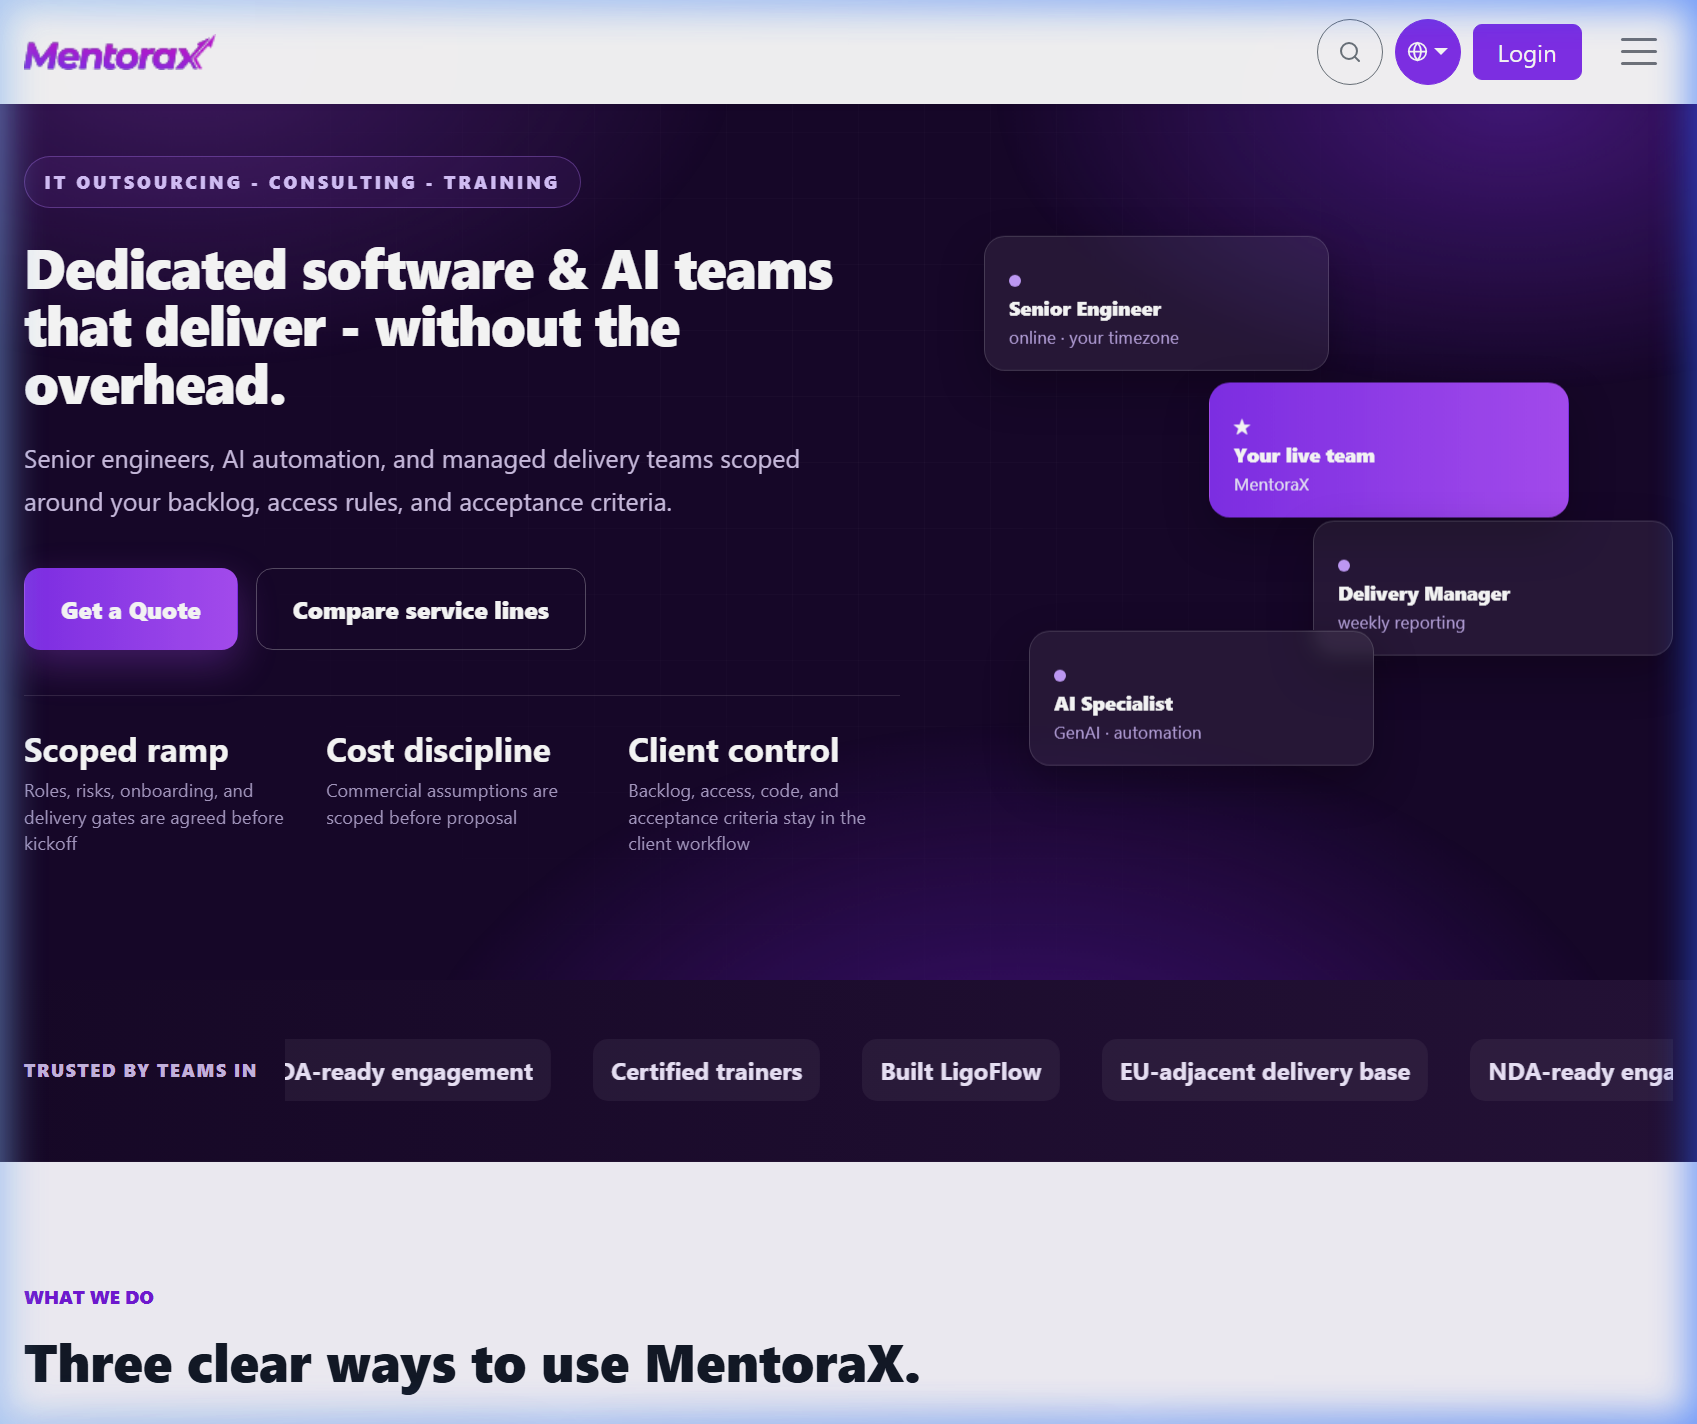Click the EU-adjacent delivery base chip
This screenshot has height=1424, width=1697.
click(1264, 1070)
